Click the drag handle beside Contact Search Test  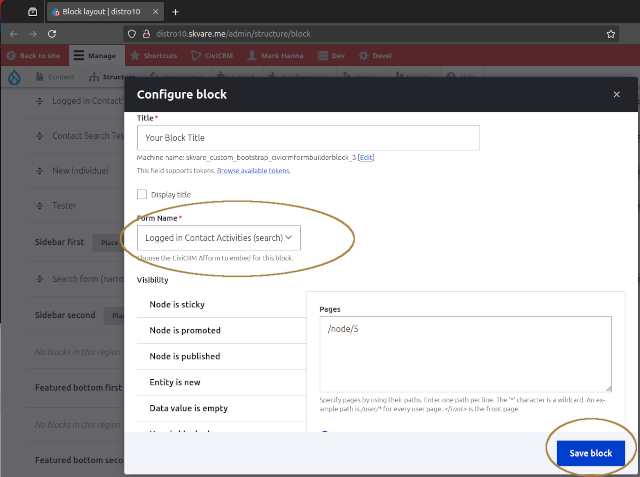40,136
